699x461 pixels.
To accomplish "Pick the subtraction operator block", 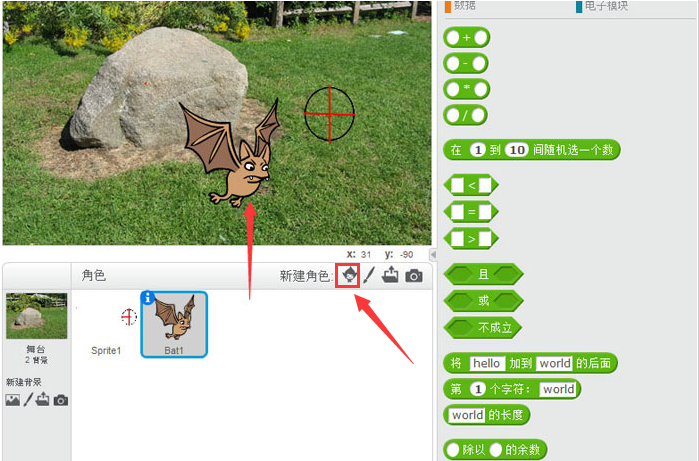I will [x=466, y=64].
